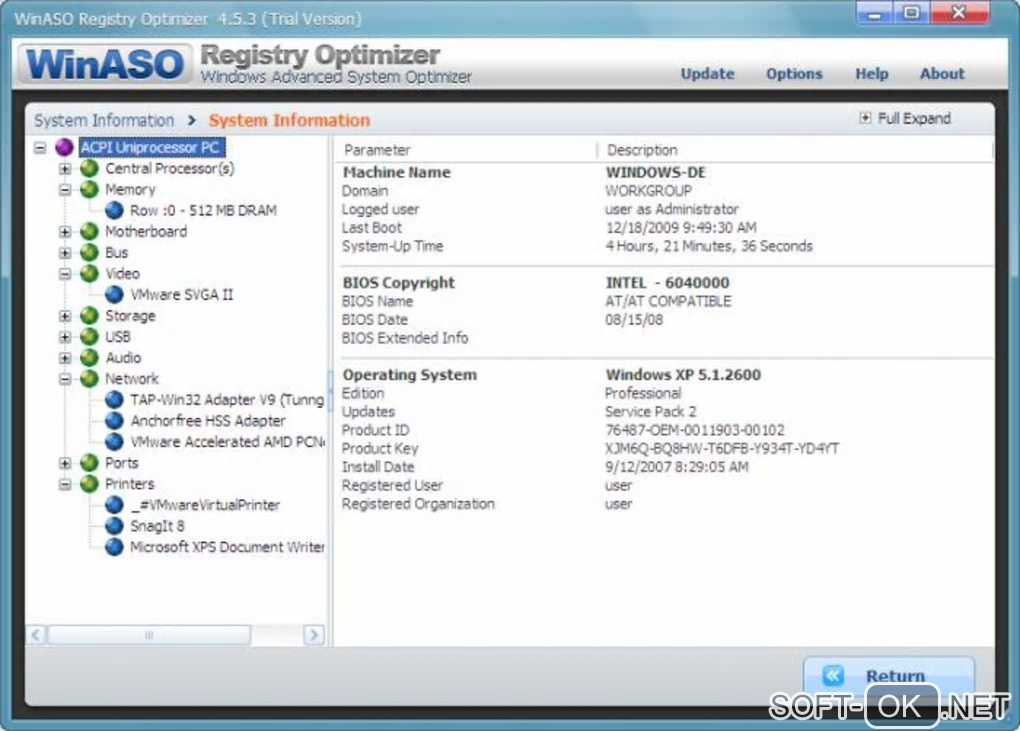1020x731 pixels.
Task: Click the green Memory node icon
Action: [x=89, y=189]
